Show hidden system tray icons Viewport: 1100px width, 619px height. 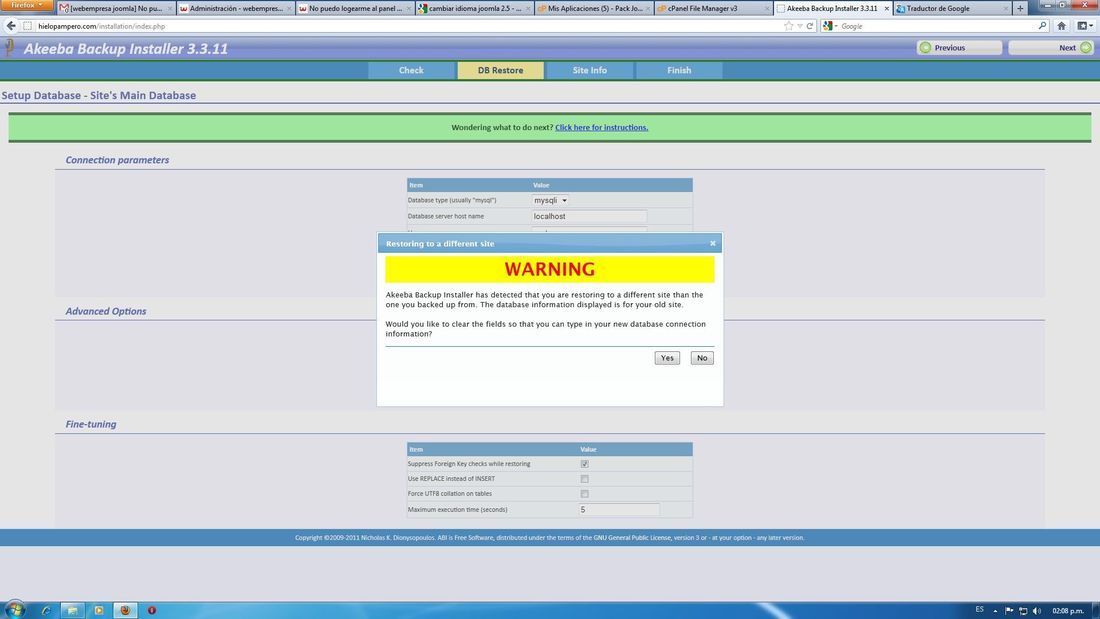tap(995, 611)
